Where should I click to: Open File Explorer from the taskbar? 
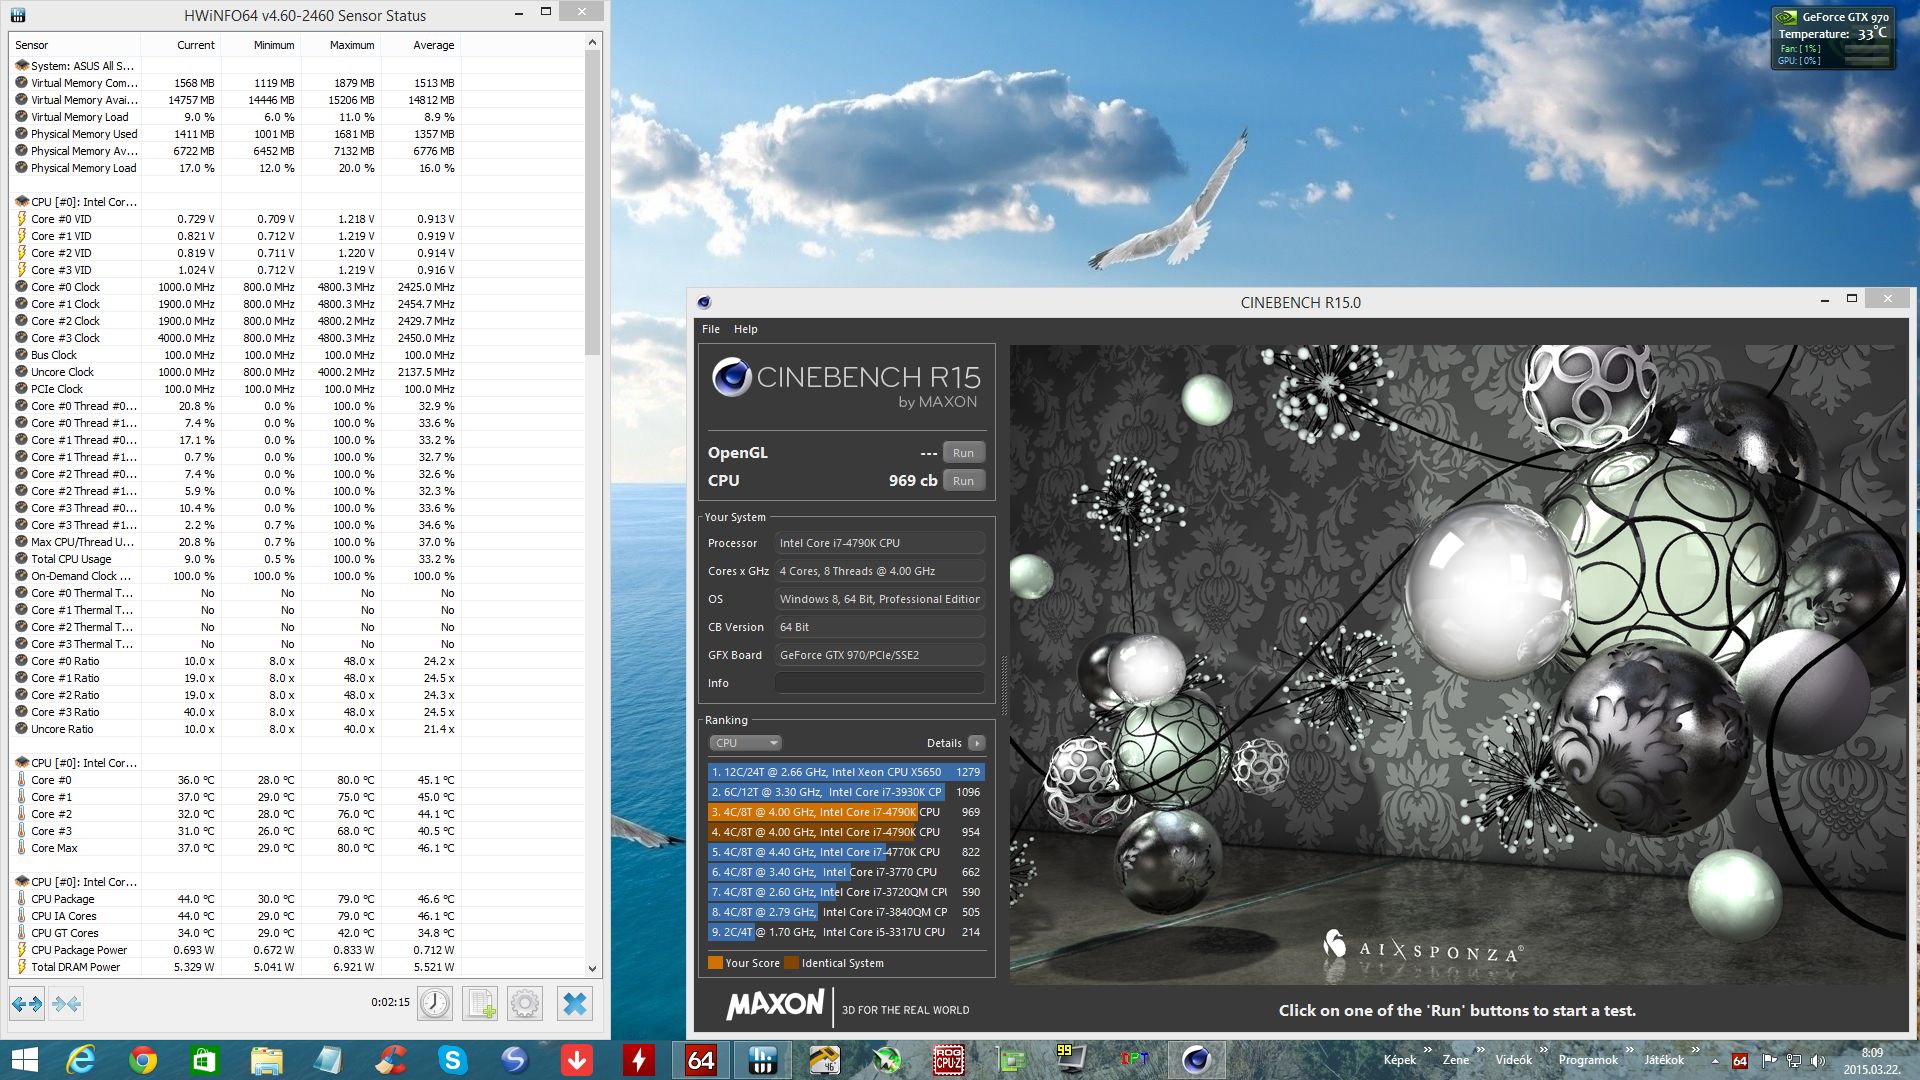(x=266, y=1060)
